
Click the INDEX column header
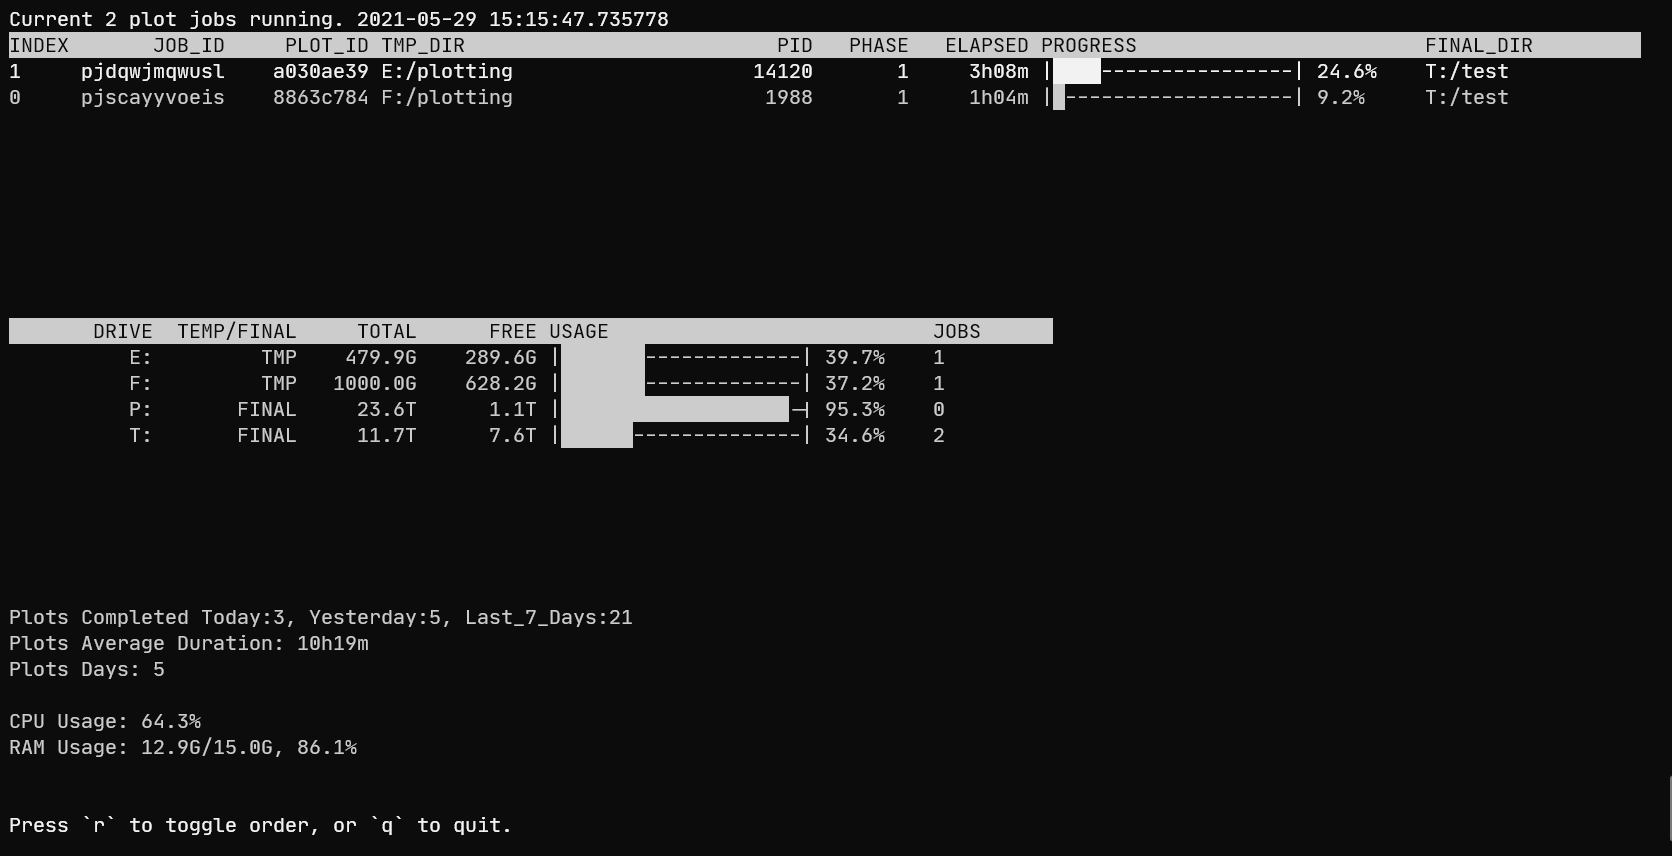click(x=39, y=45)
